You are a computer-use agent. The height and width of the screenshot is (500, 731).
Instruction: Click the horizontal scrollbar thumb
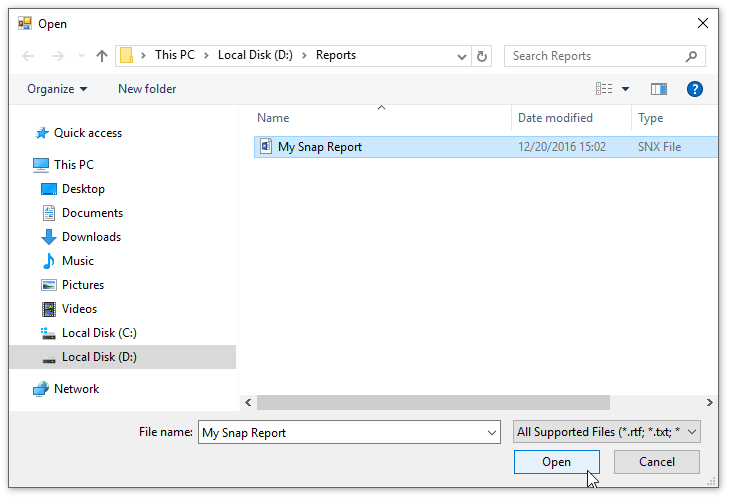[433, 403]
